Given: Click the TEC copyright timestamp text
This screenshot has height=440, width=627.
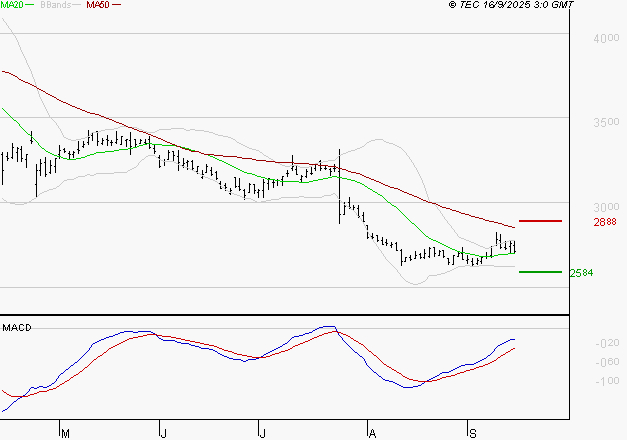Looking at the screenshot, I should click(511, 6).
